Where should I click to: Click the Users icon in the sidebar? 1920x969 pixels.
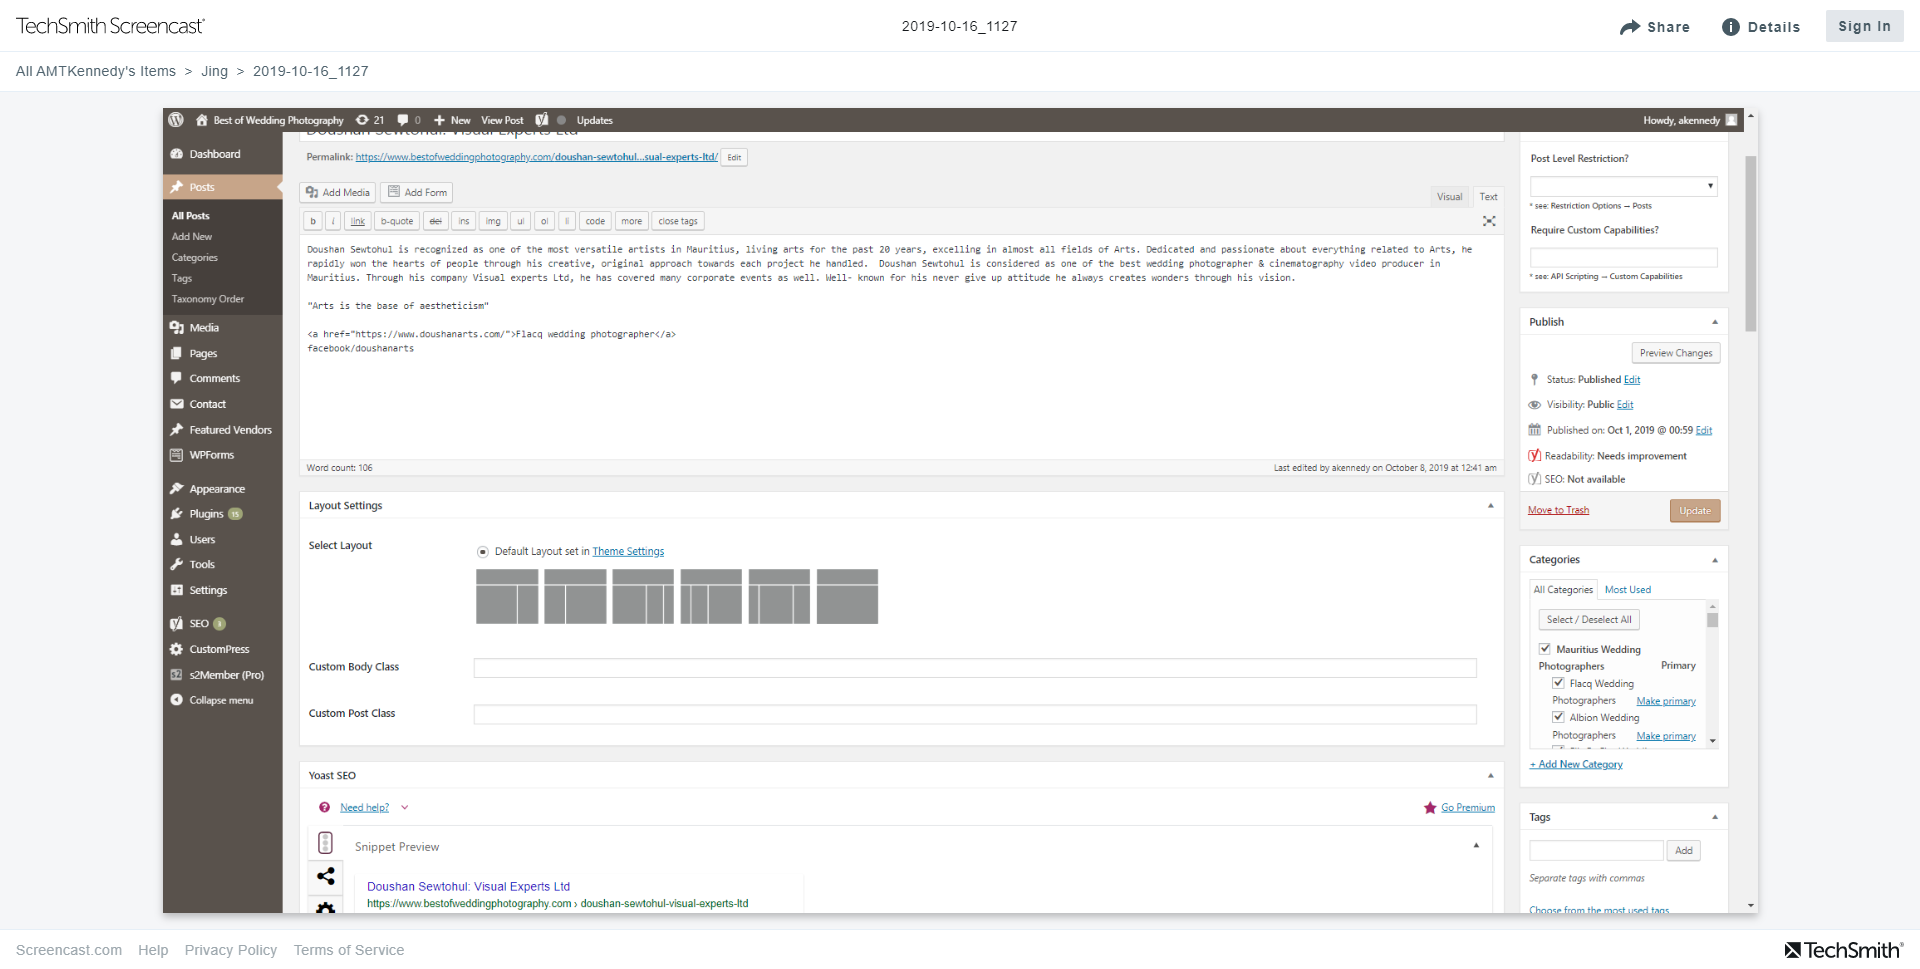177,539
